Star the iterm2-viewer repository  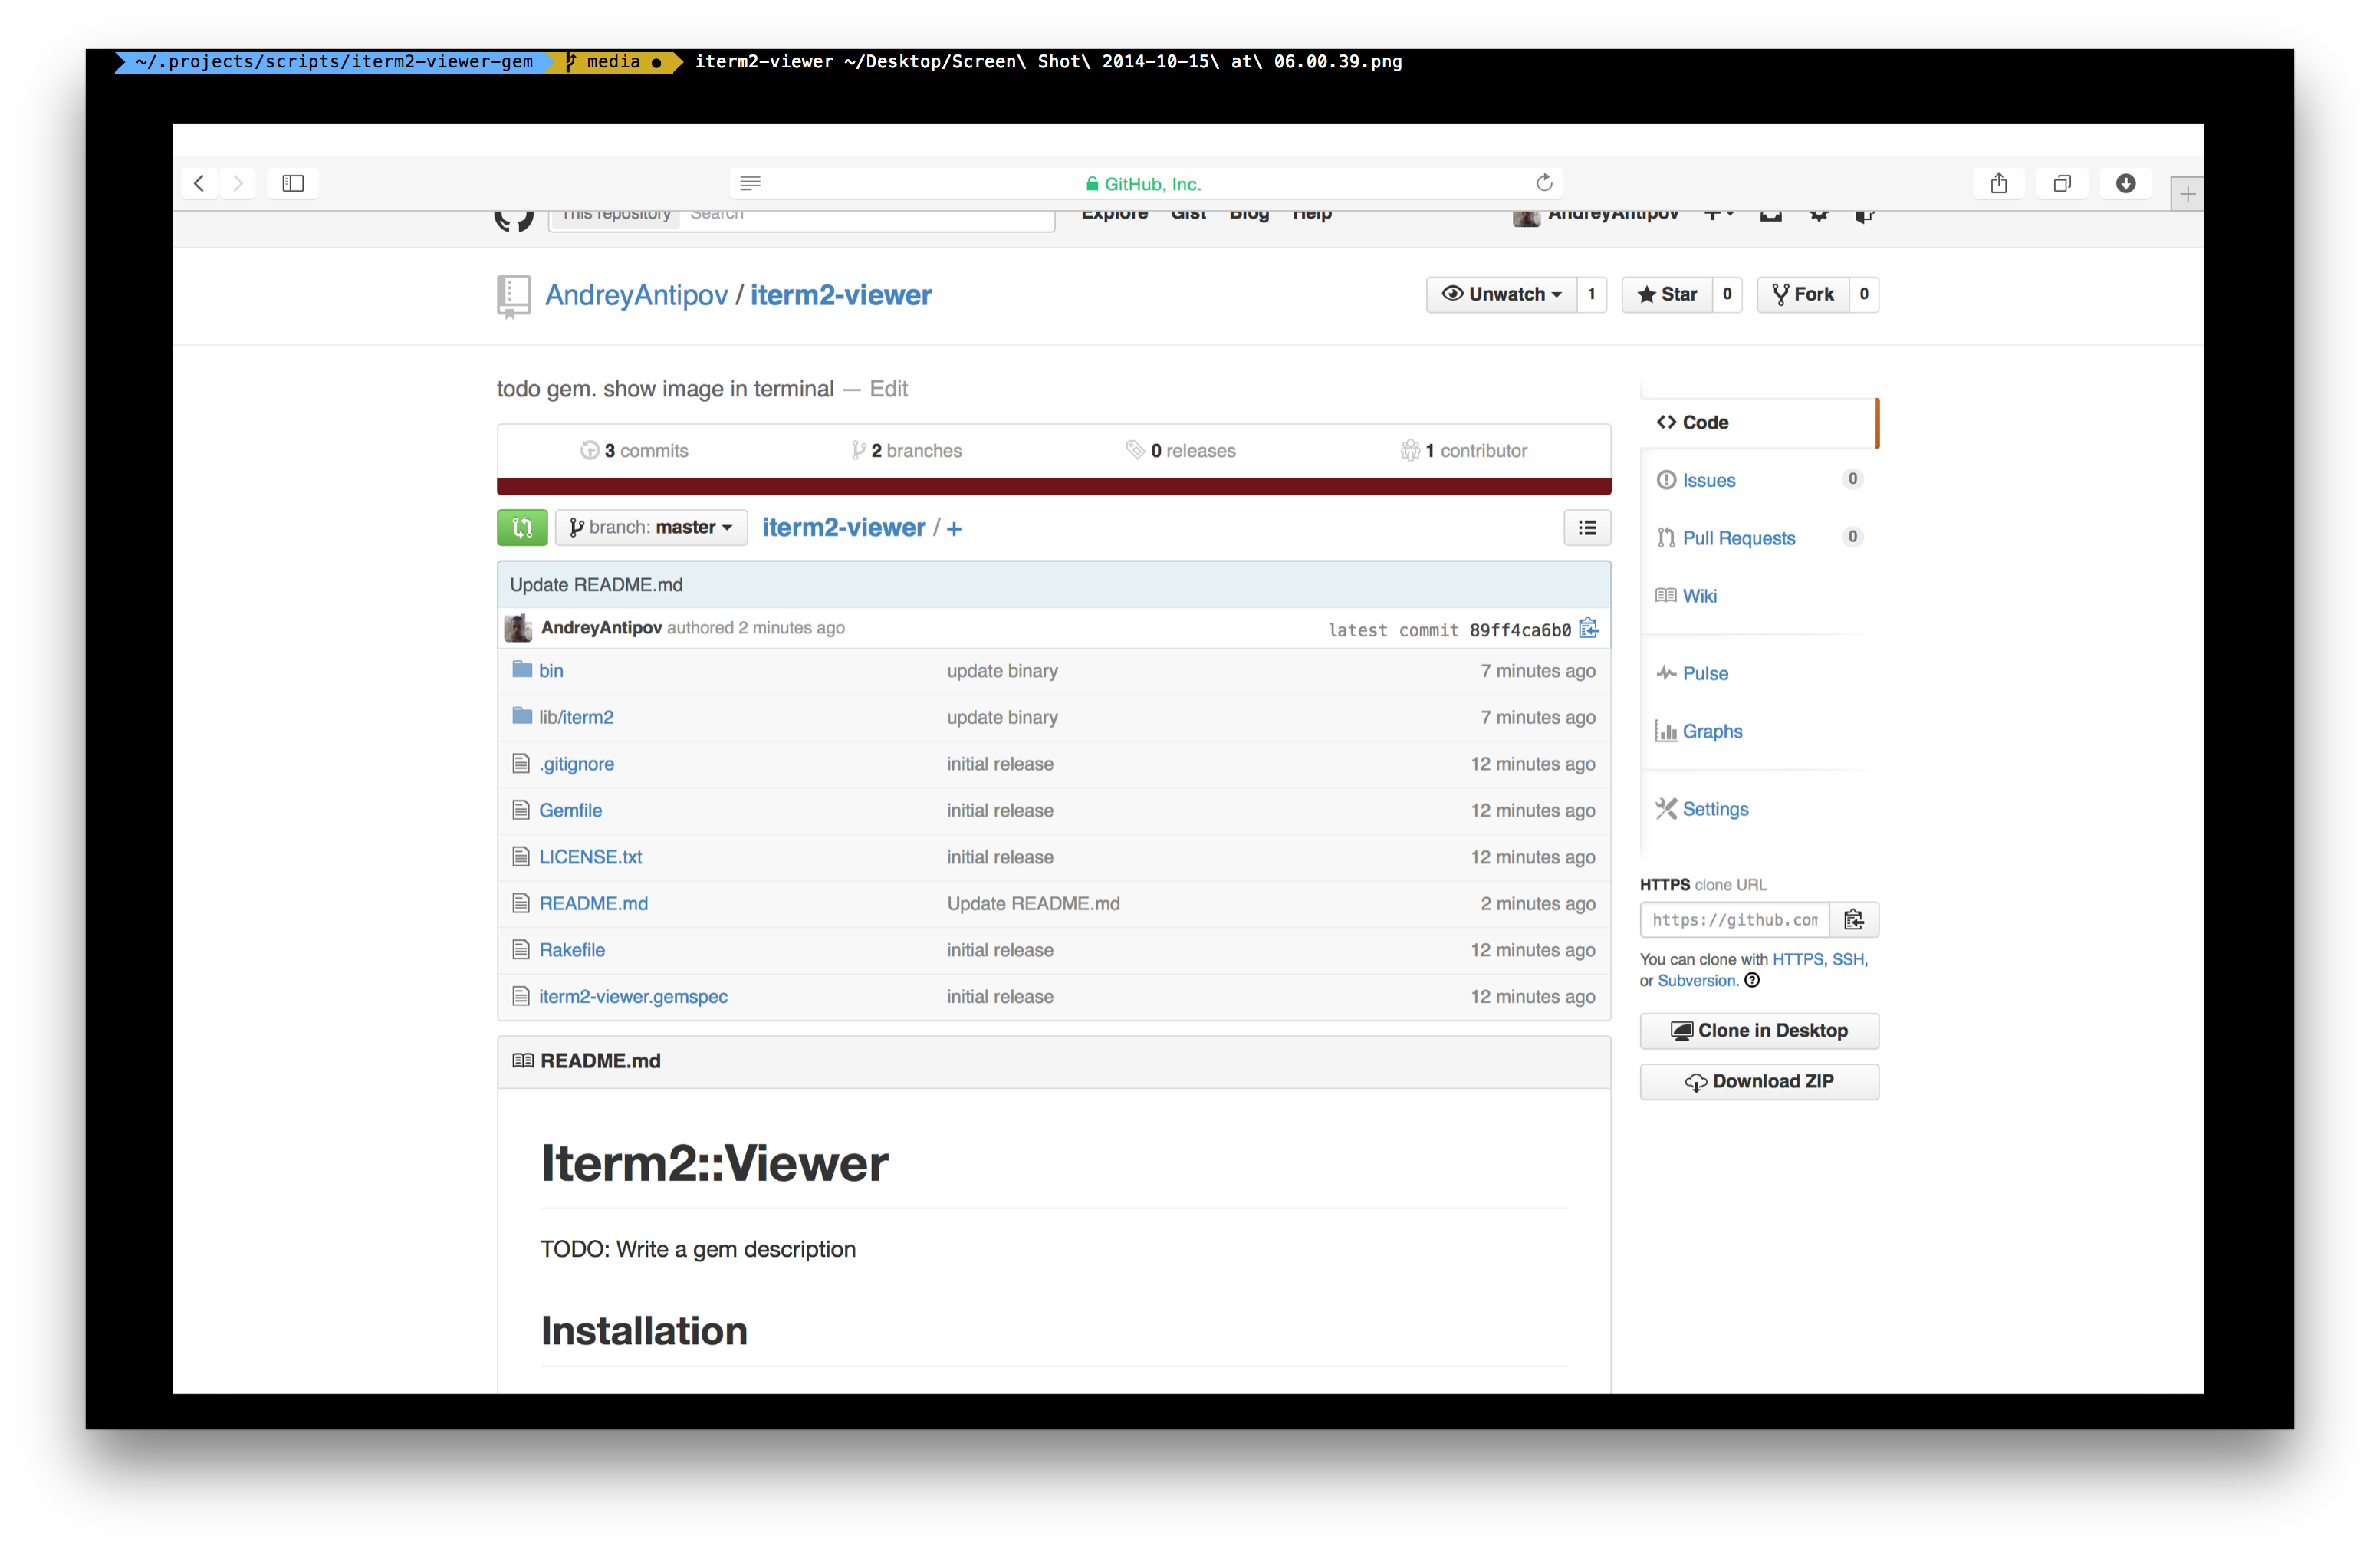[1666, 294]
